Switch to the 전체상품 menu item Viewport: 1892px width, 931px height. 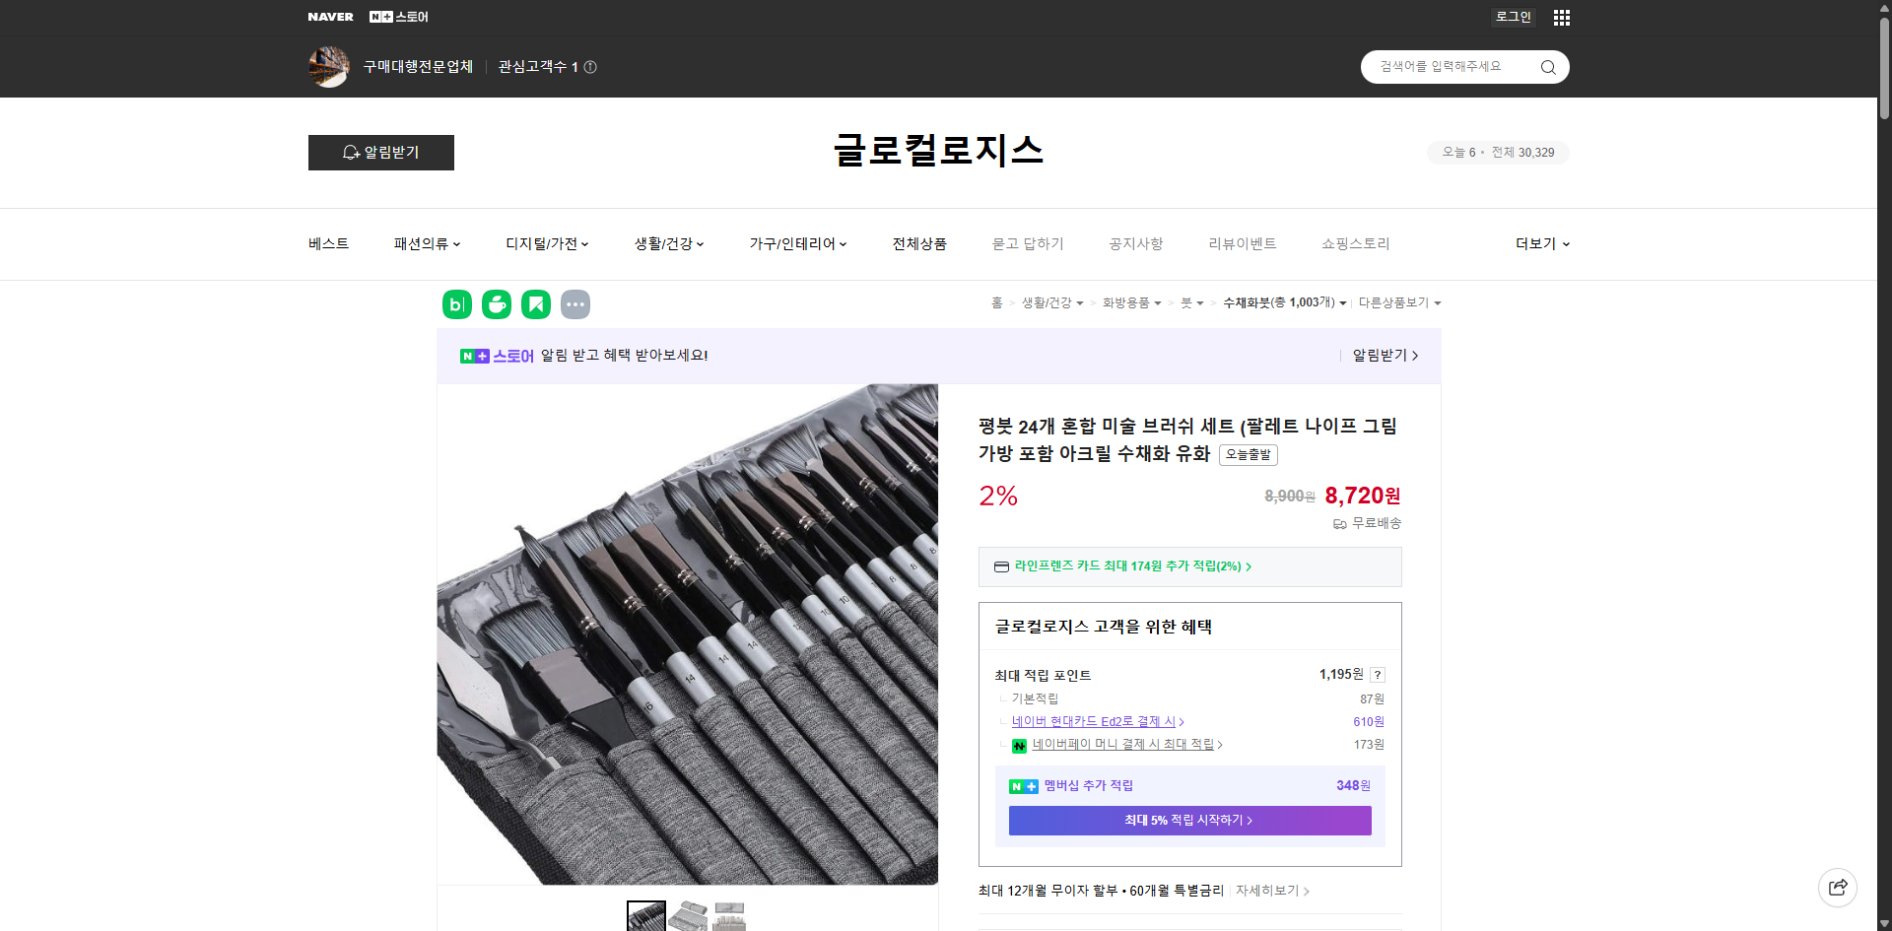pos(918,243)
